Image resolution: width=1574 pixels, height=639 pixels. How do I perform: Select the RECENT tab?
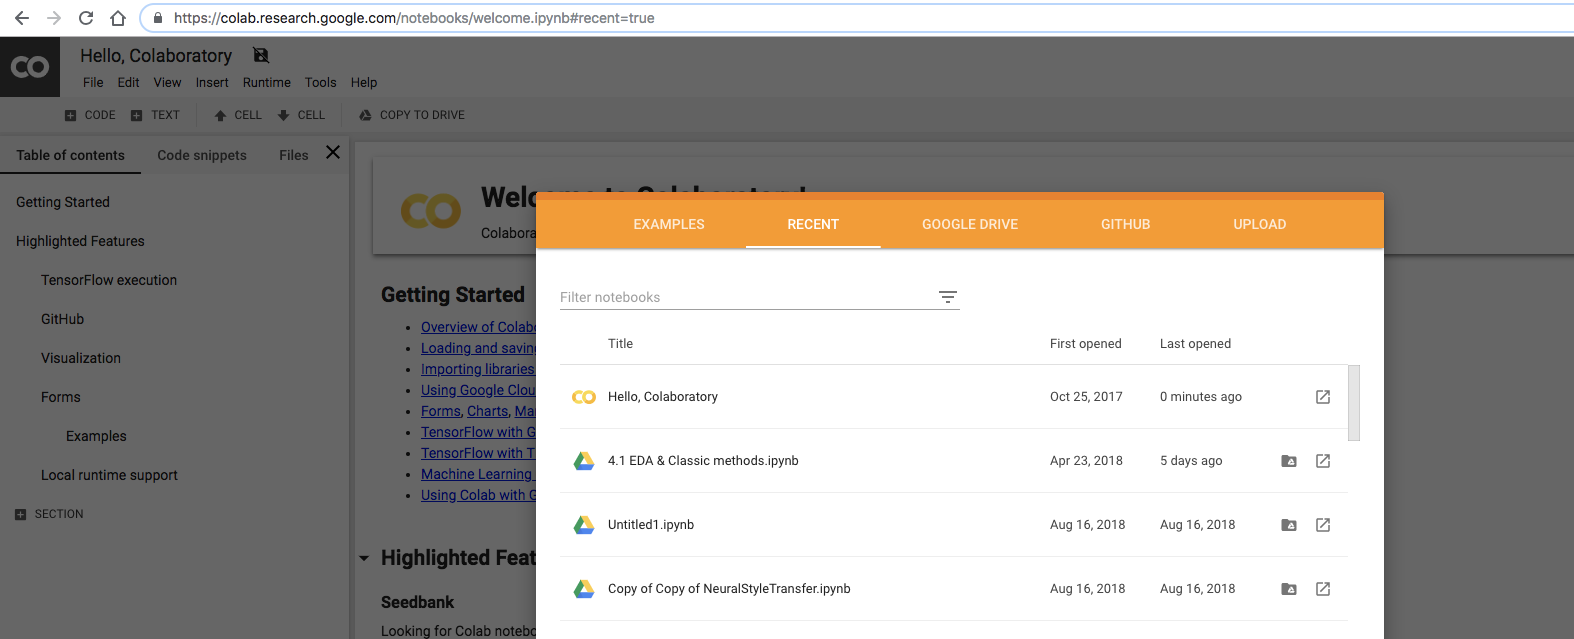(x=813, y=224)
